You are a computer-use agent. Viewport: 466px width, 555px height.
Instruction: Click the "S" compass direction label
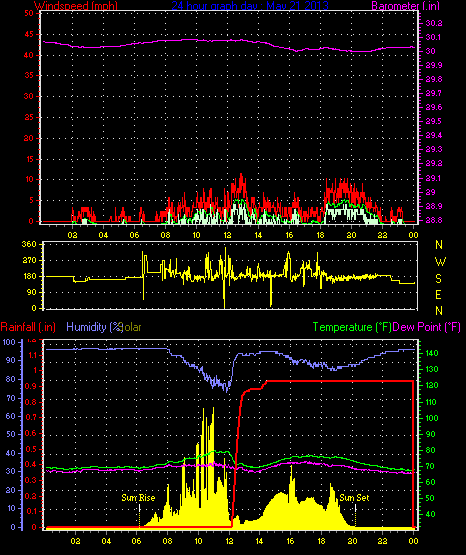coord(438,279)
